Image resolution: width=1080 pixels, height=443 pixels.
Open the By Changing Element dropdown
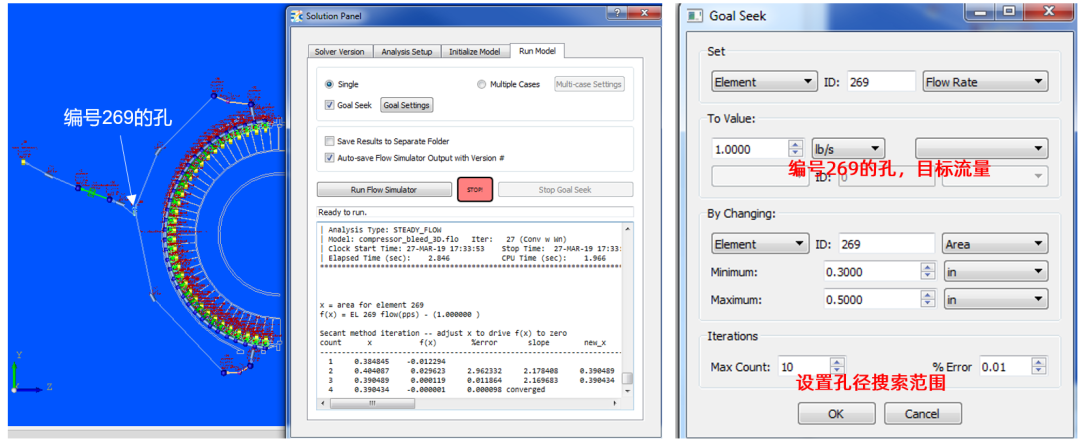[x=759, y=243]
